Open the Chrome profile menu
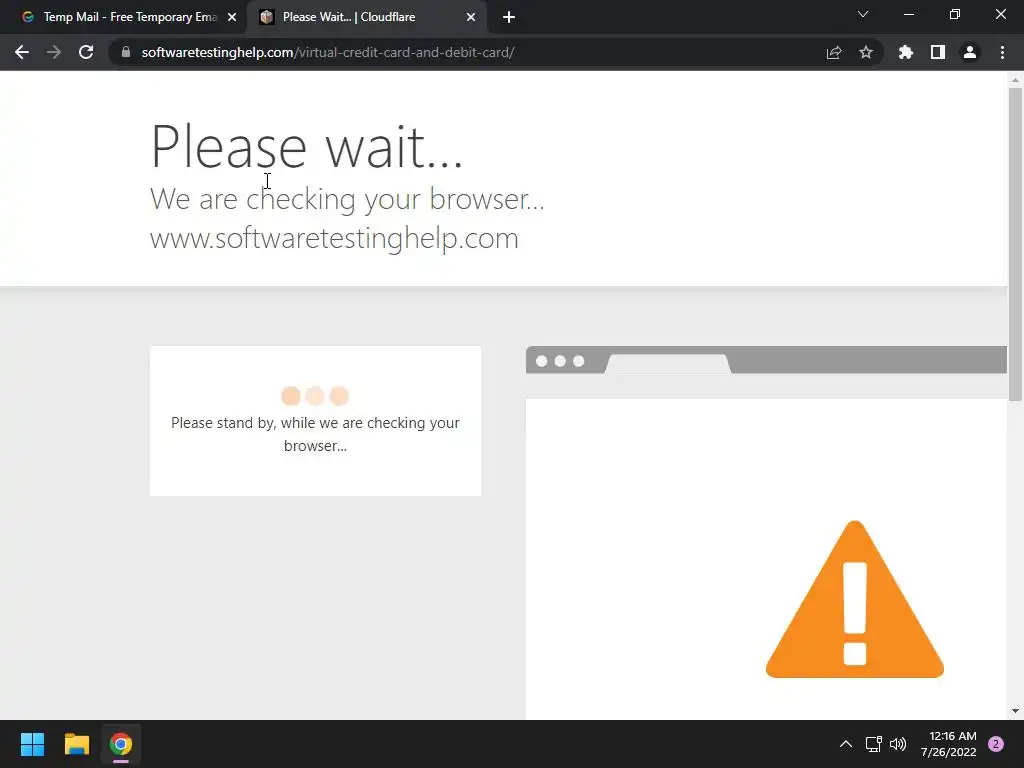This screenshot has height=768, width=1024. coord(970,52)
